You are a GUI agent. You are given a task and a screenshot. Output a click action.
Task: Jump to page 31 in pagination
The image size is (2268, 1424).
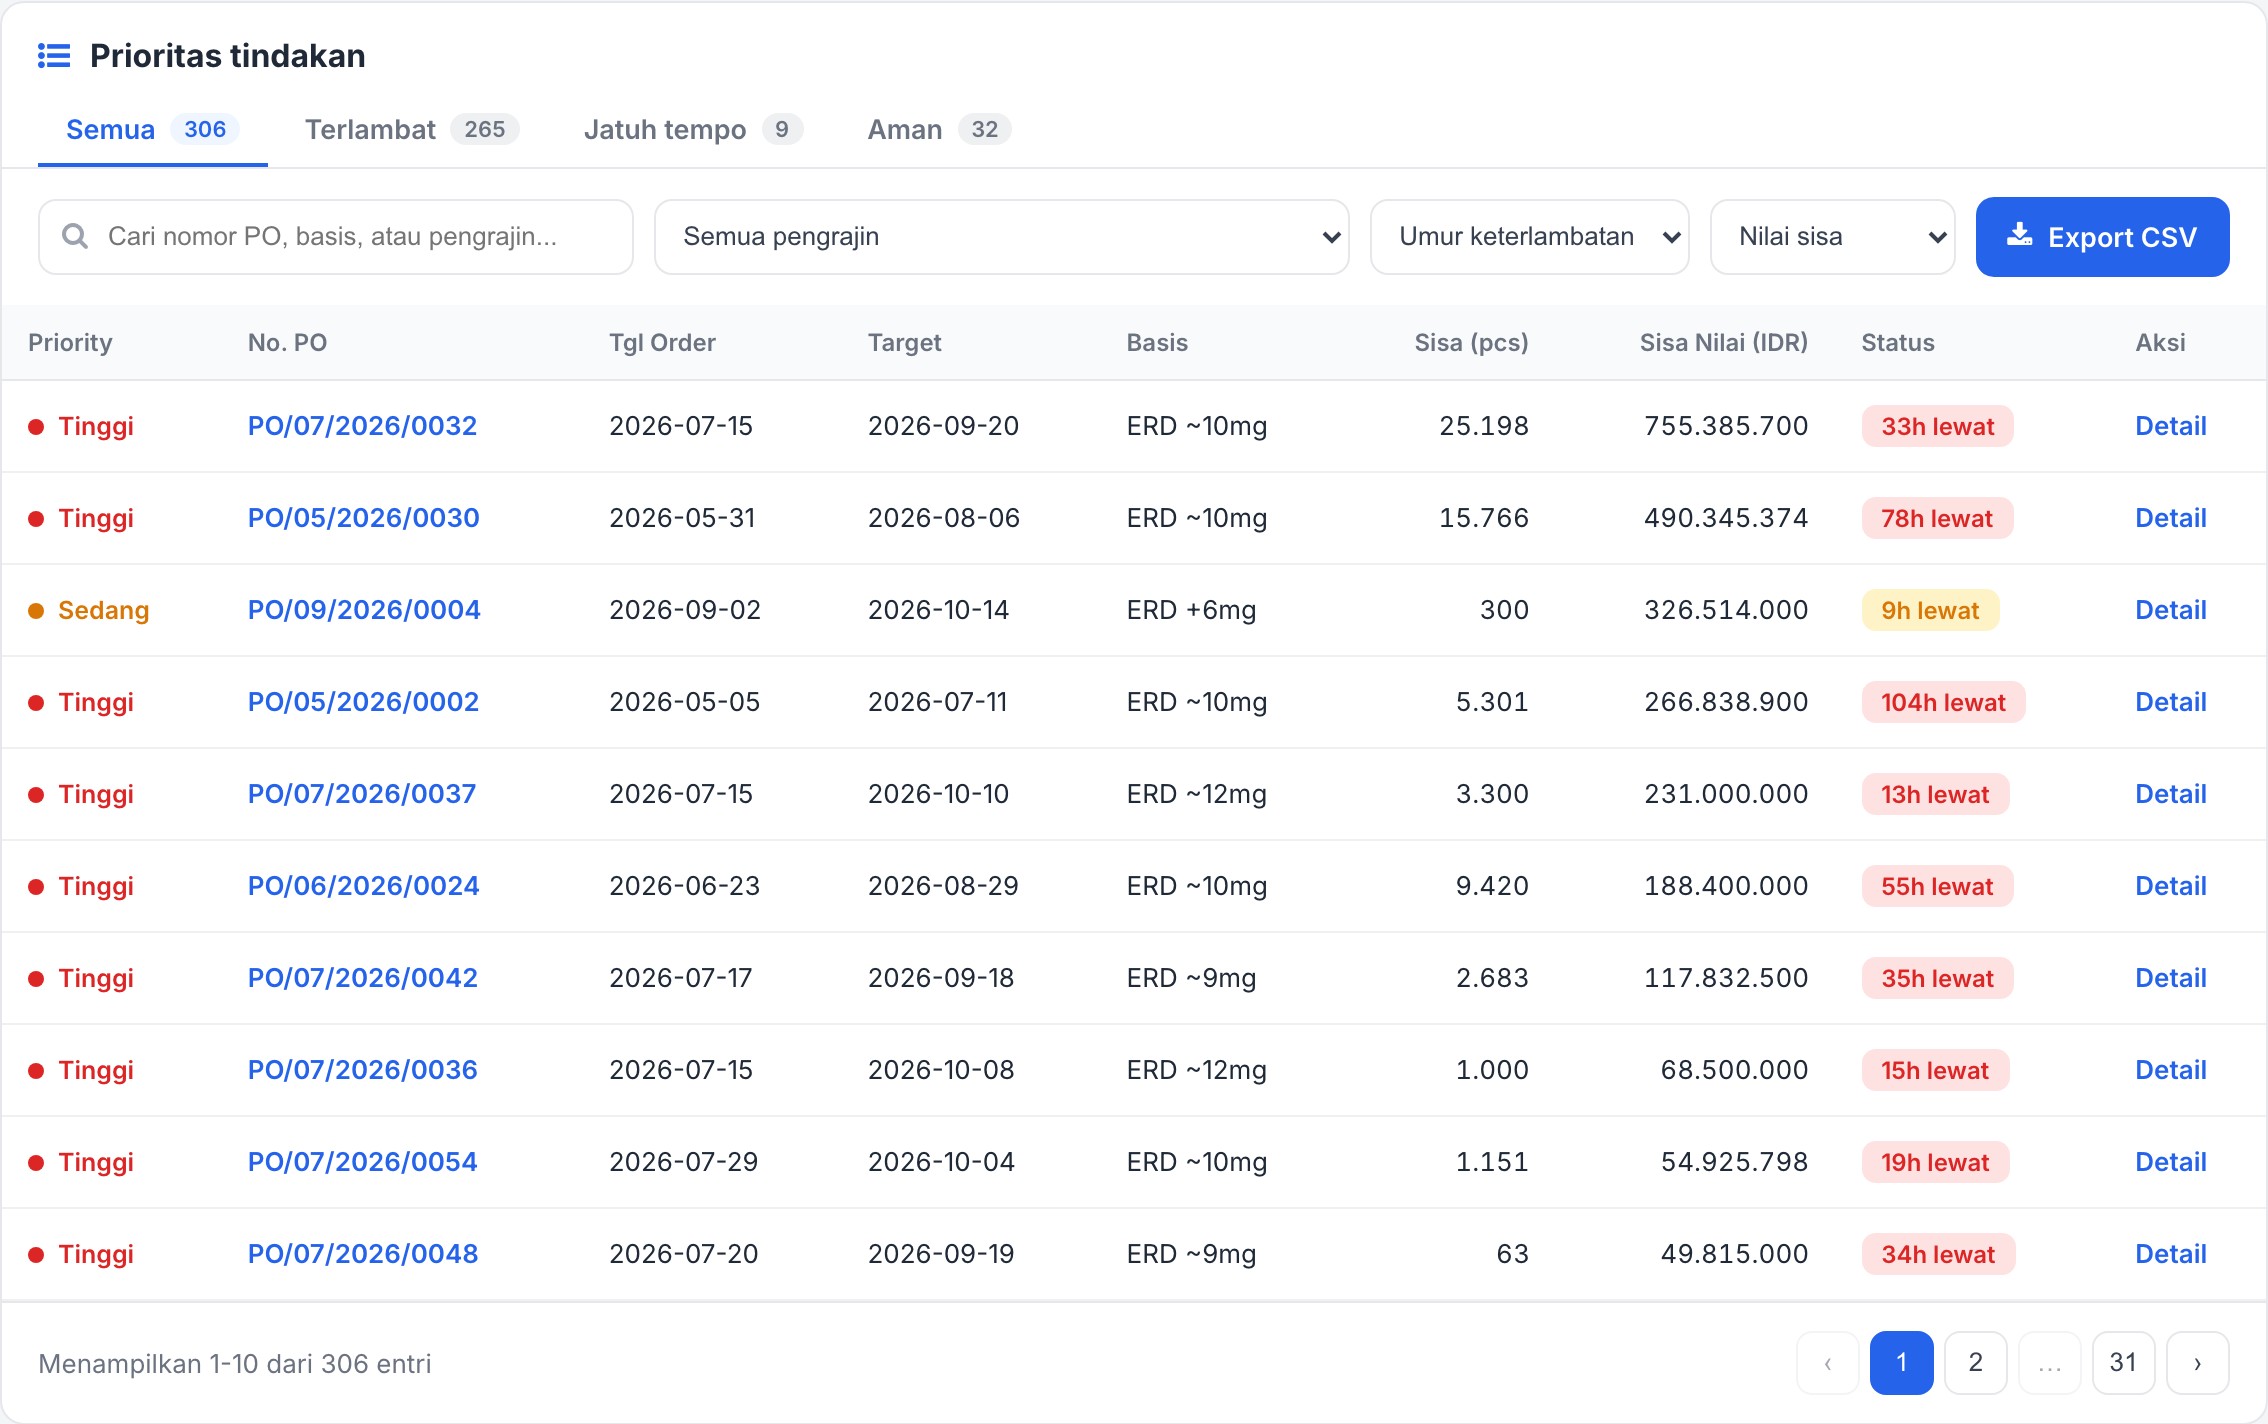2123,1363
